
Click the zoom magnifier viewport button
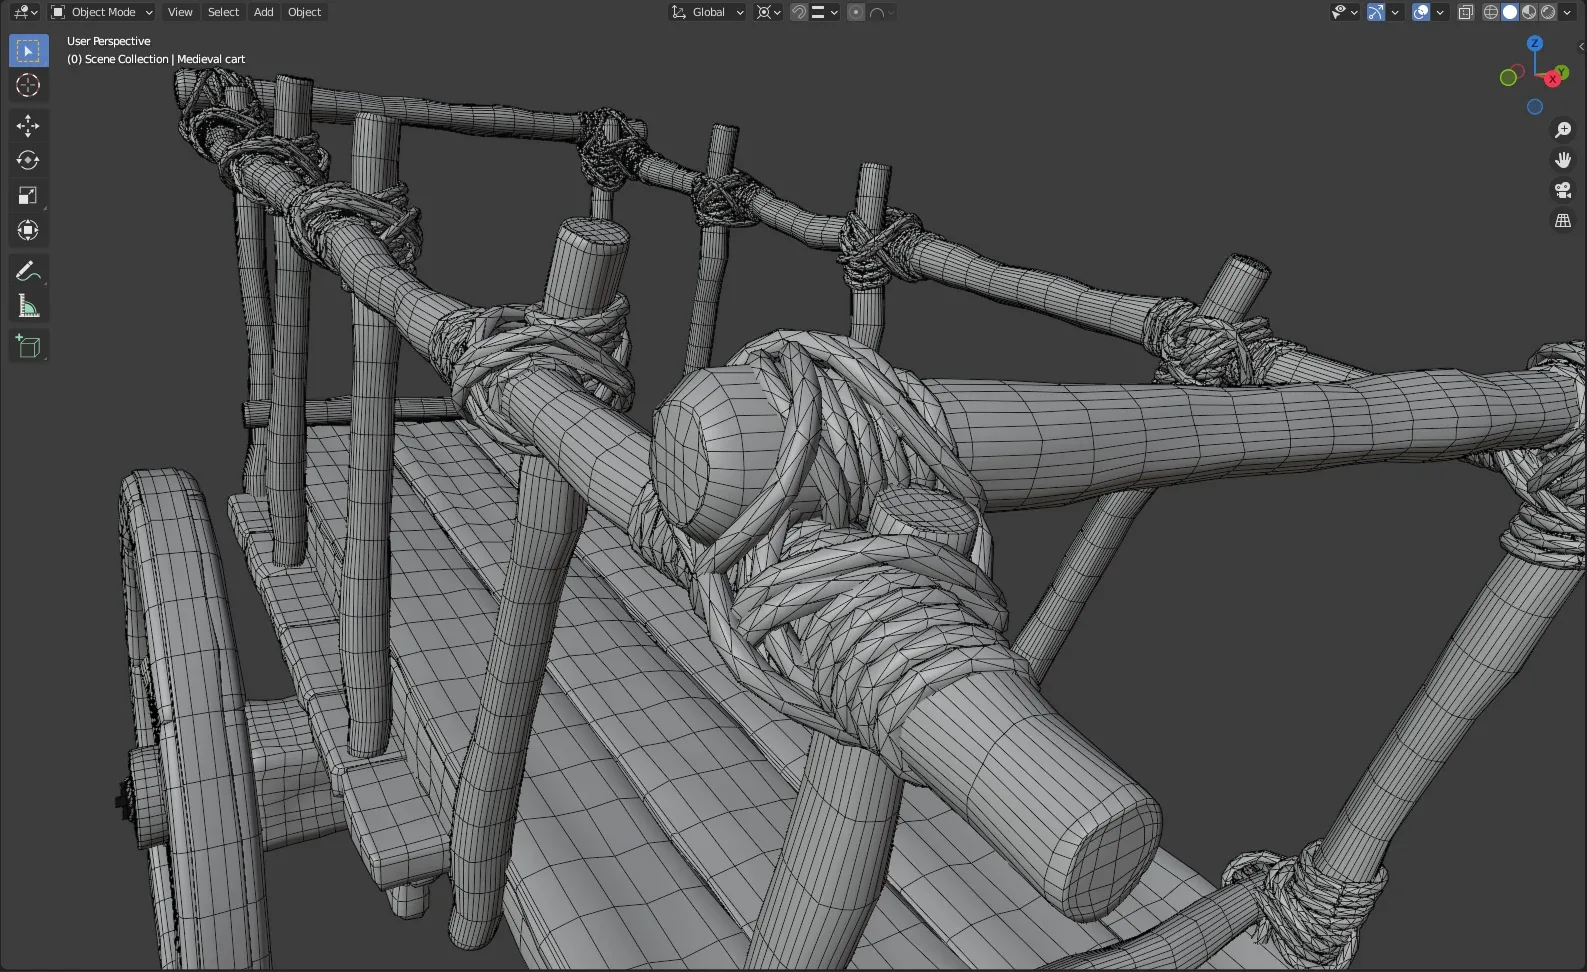coord(1563,130)
